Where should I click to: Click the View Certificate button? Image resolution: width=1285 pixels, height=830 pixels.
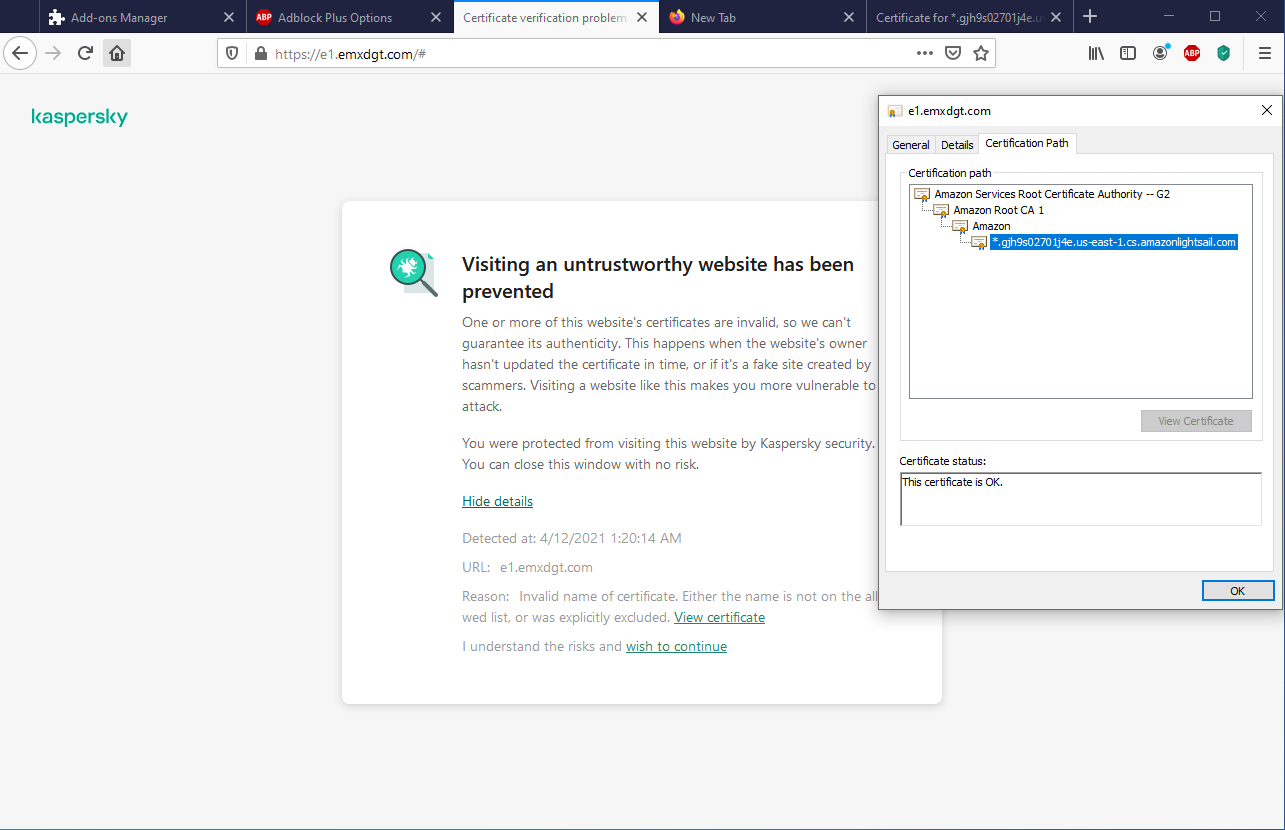(x=1196, y=421)
